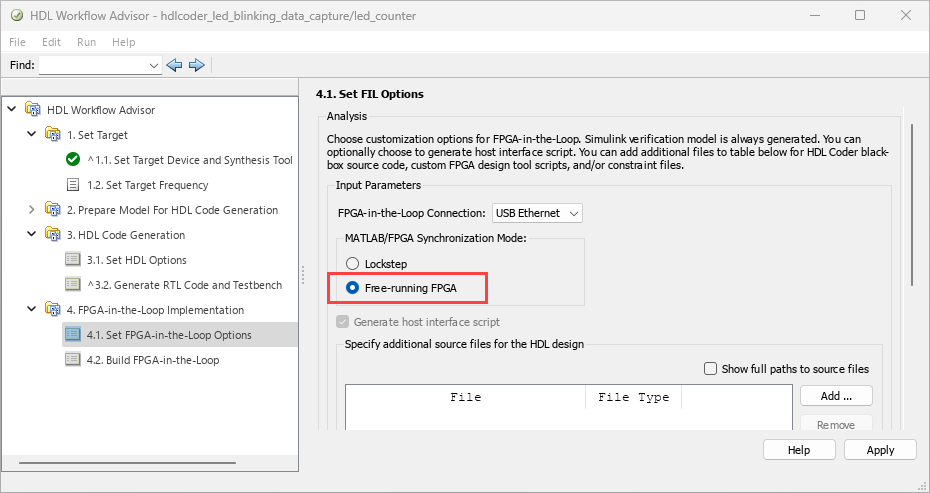
Task: Click the Remove button
Action: point(836,423)
